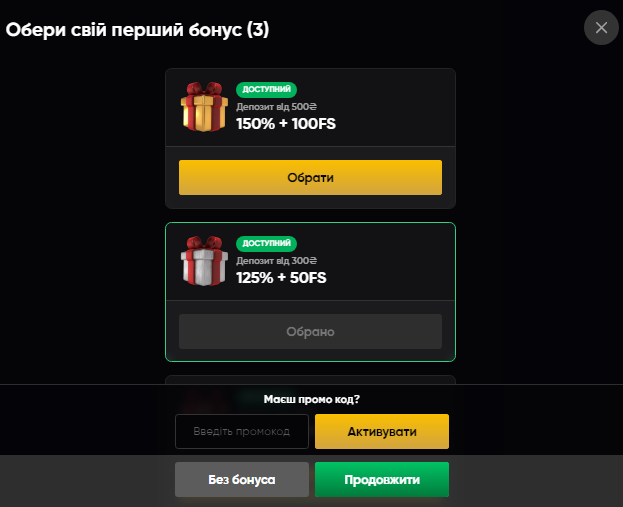Click the Доступний badge on 150% bonus
Screen dimensions: 623x507
click(266, 89)
